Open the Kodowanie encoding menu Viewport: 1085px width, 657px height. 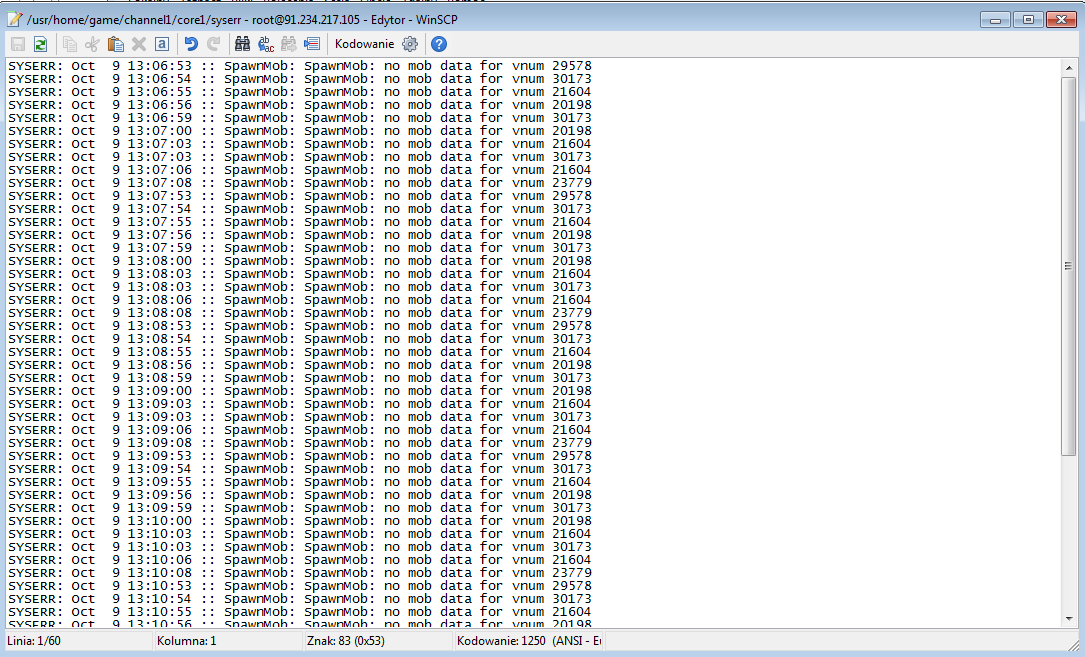(x=364, y=44)
